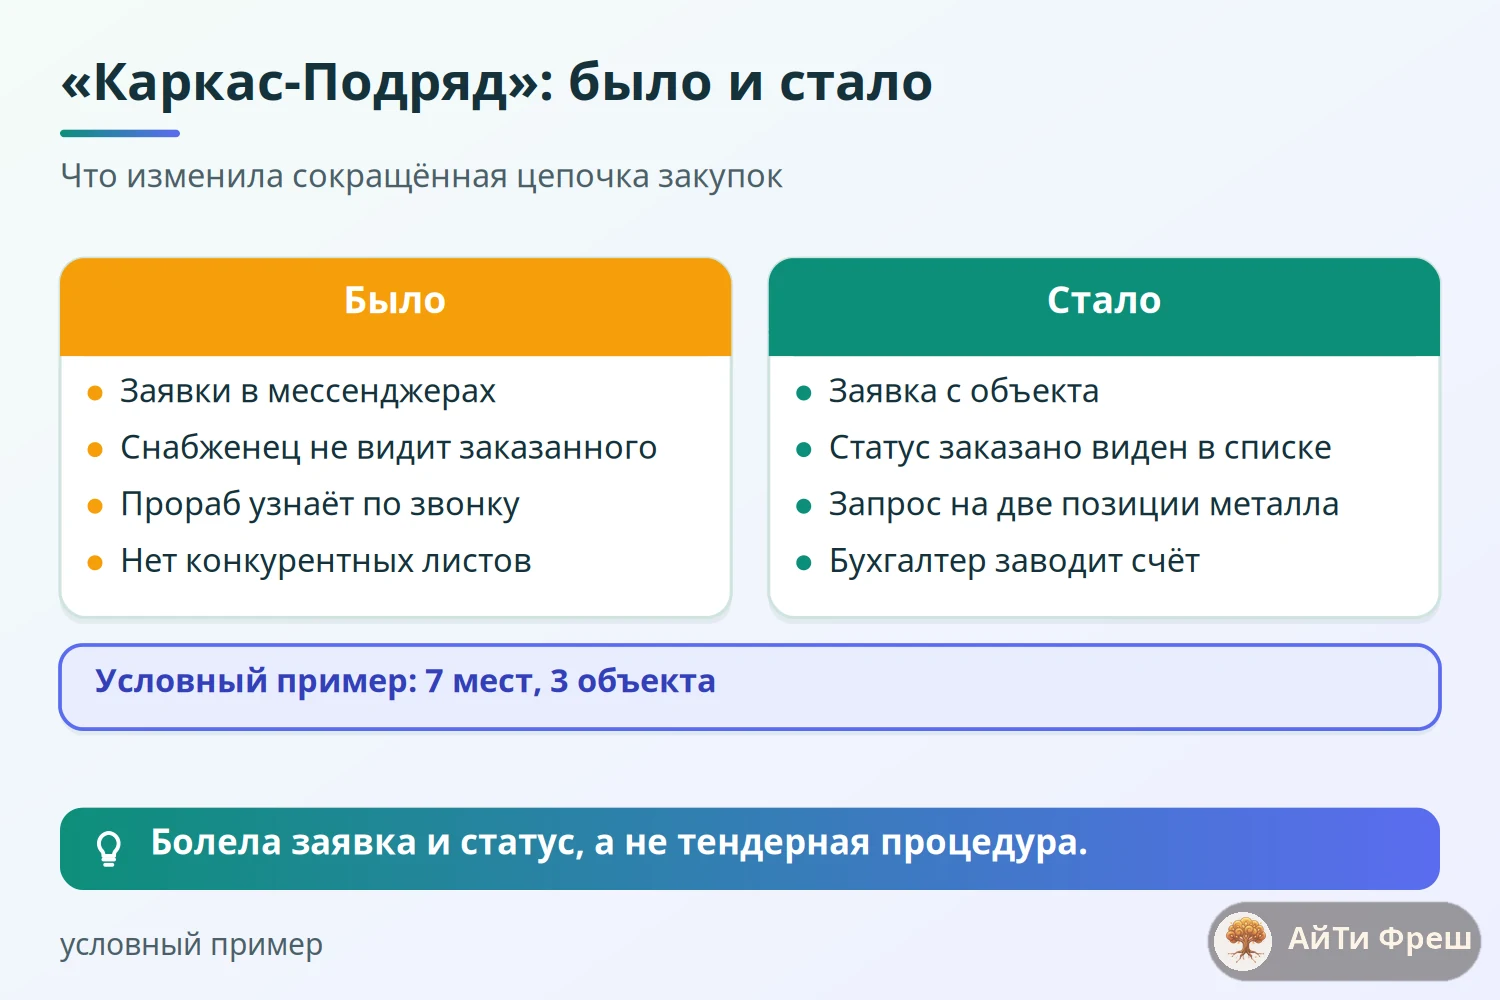
Task: Click subtitle Что изменила сокращённая цепочка закупок
Action: click(x=421, y=176)
